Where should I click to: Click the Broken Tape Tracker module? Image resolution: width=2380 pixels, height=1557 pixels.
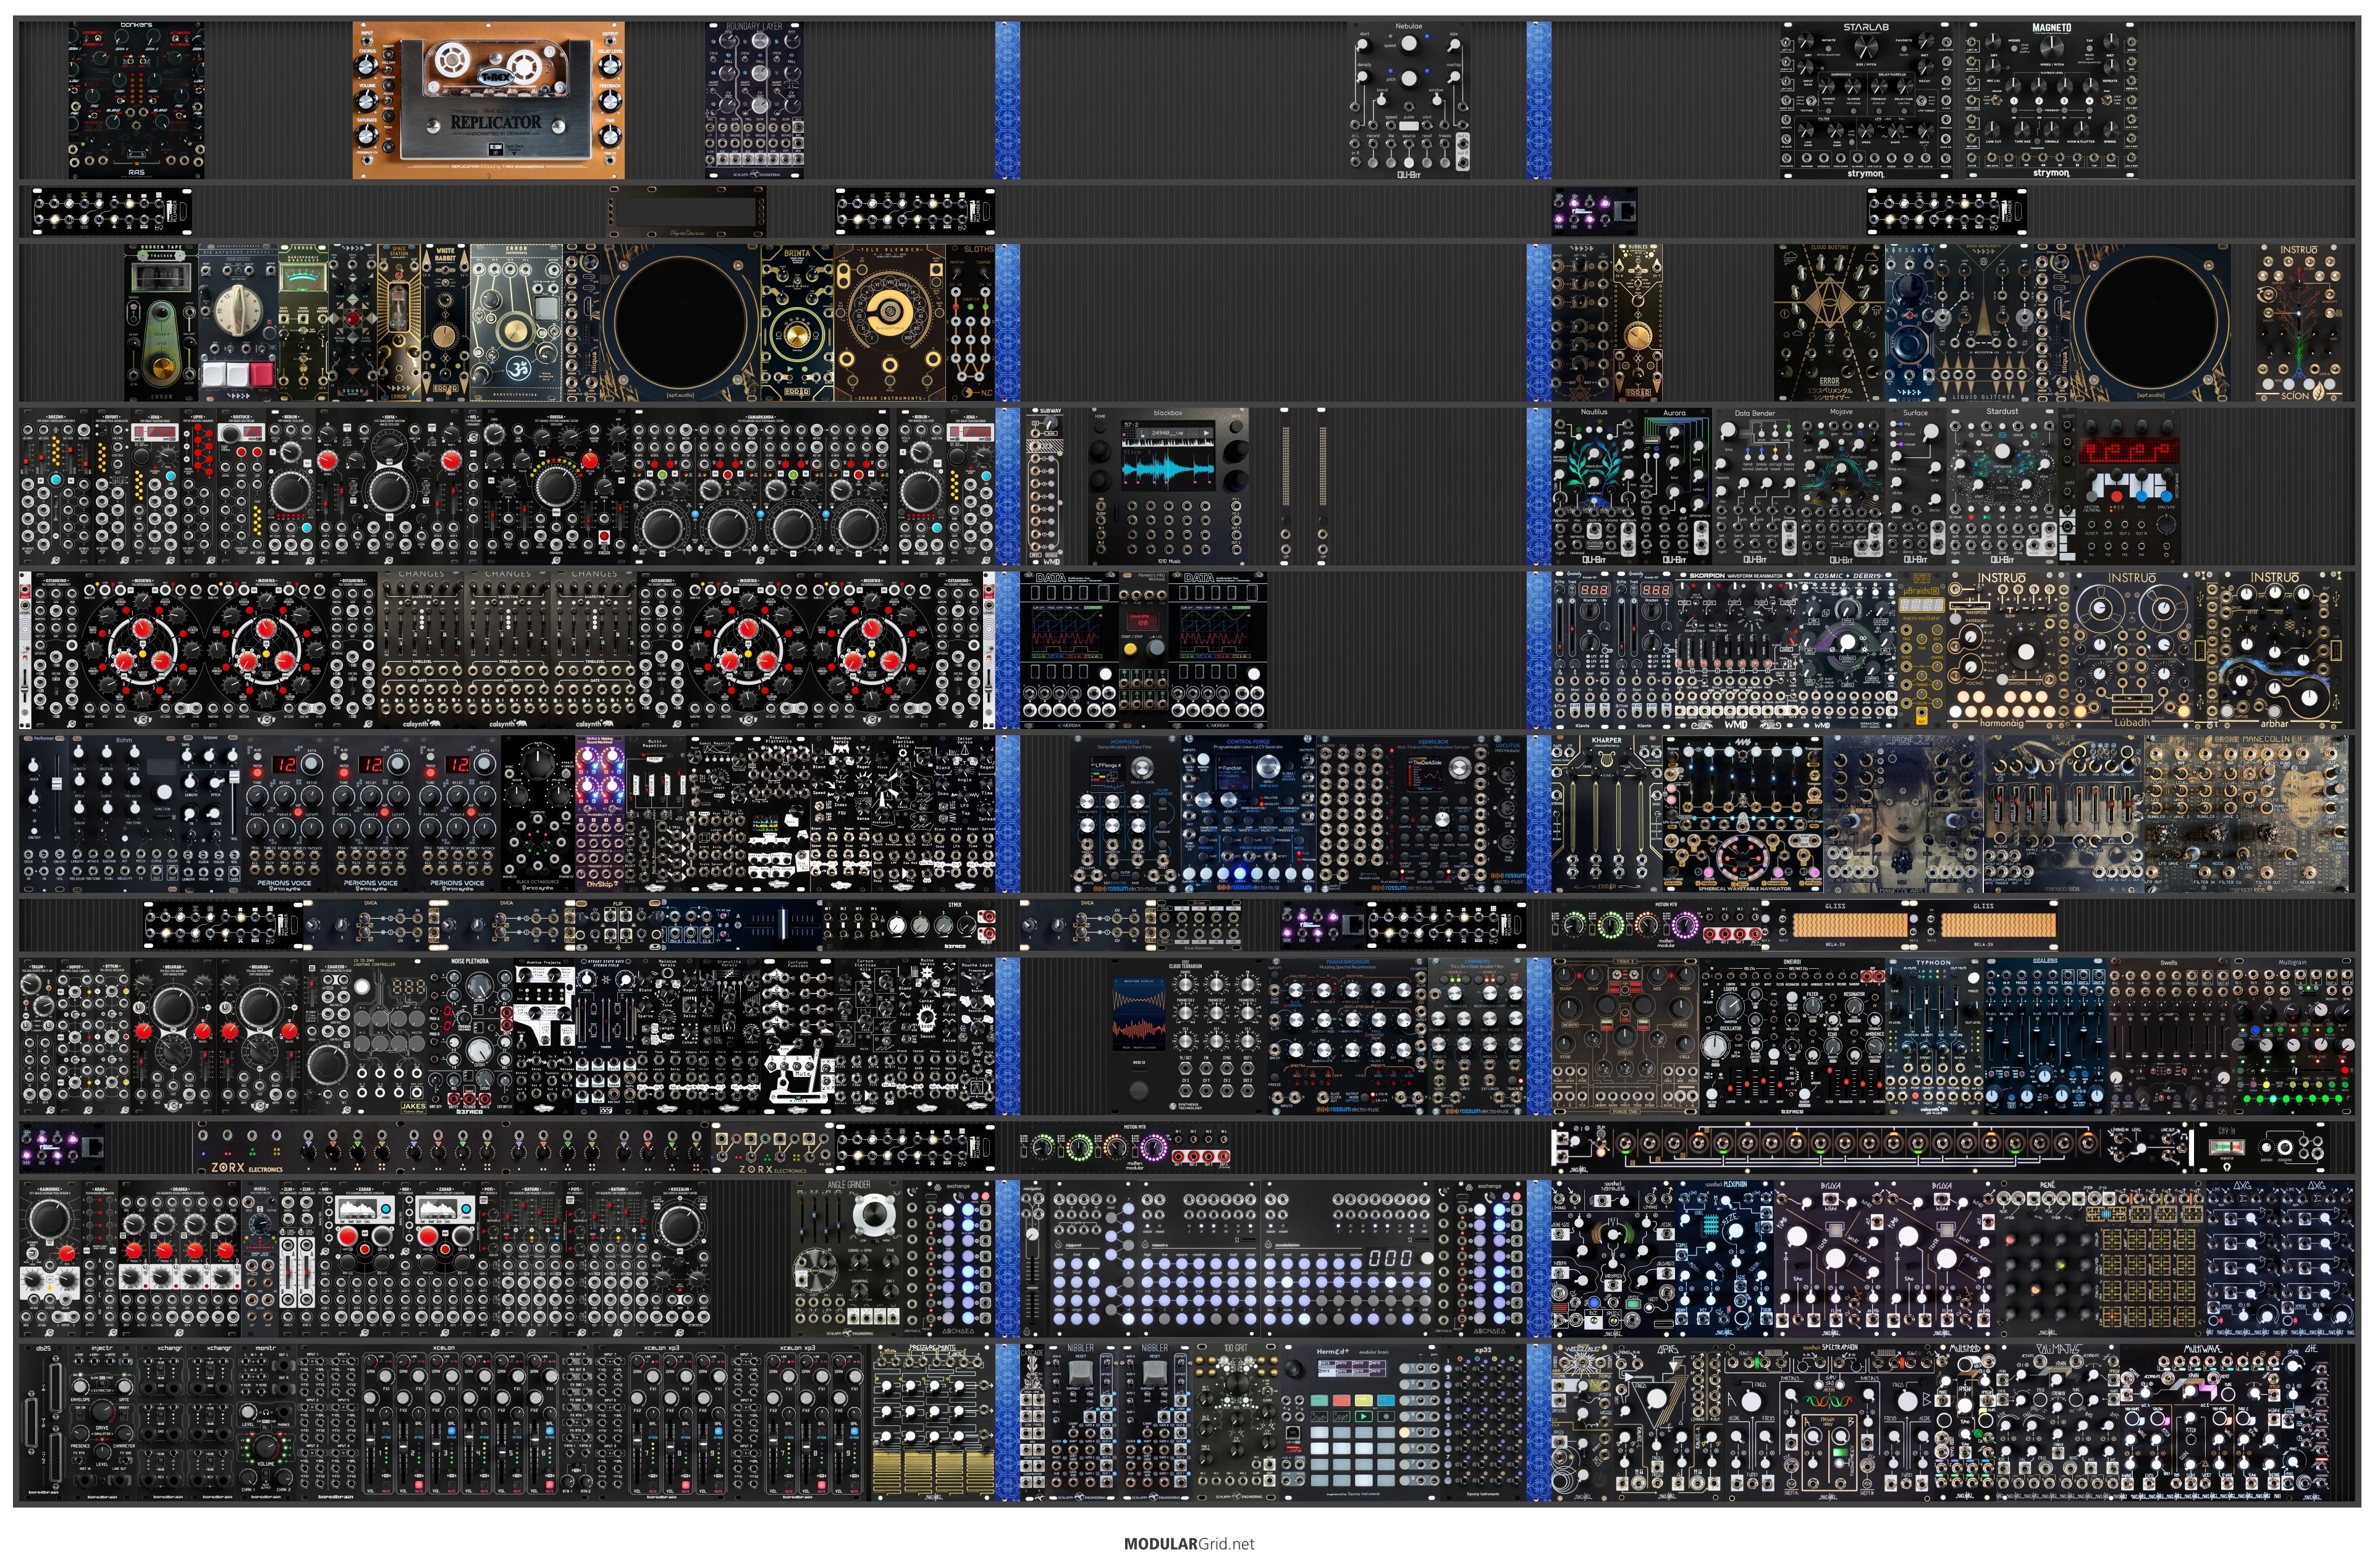coord(160,322)
